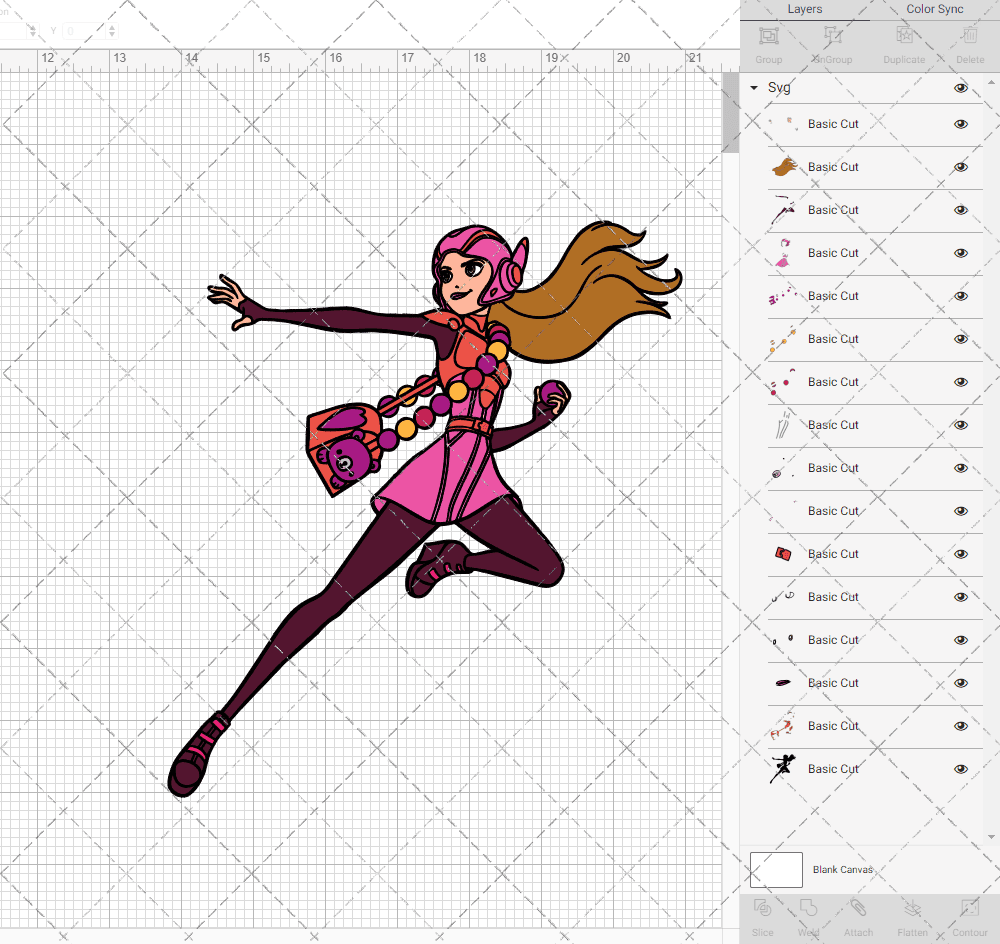Select the Weld tool

(808, 907)
